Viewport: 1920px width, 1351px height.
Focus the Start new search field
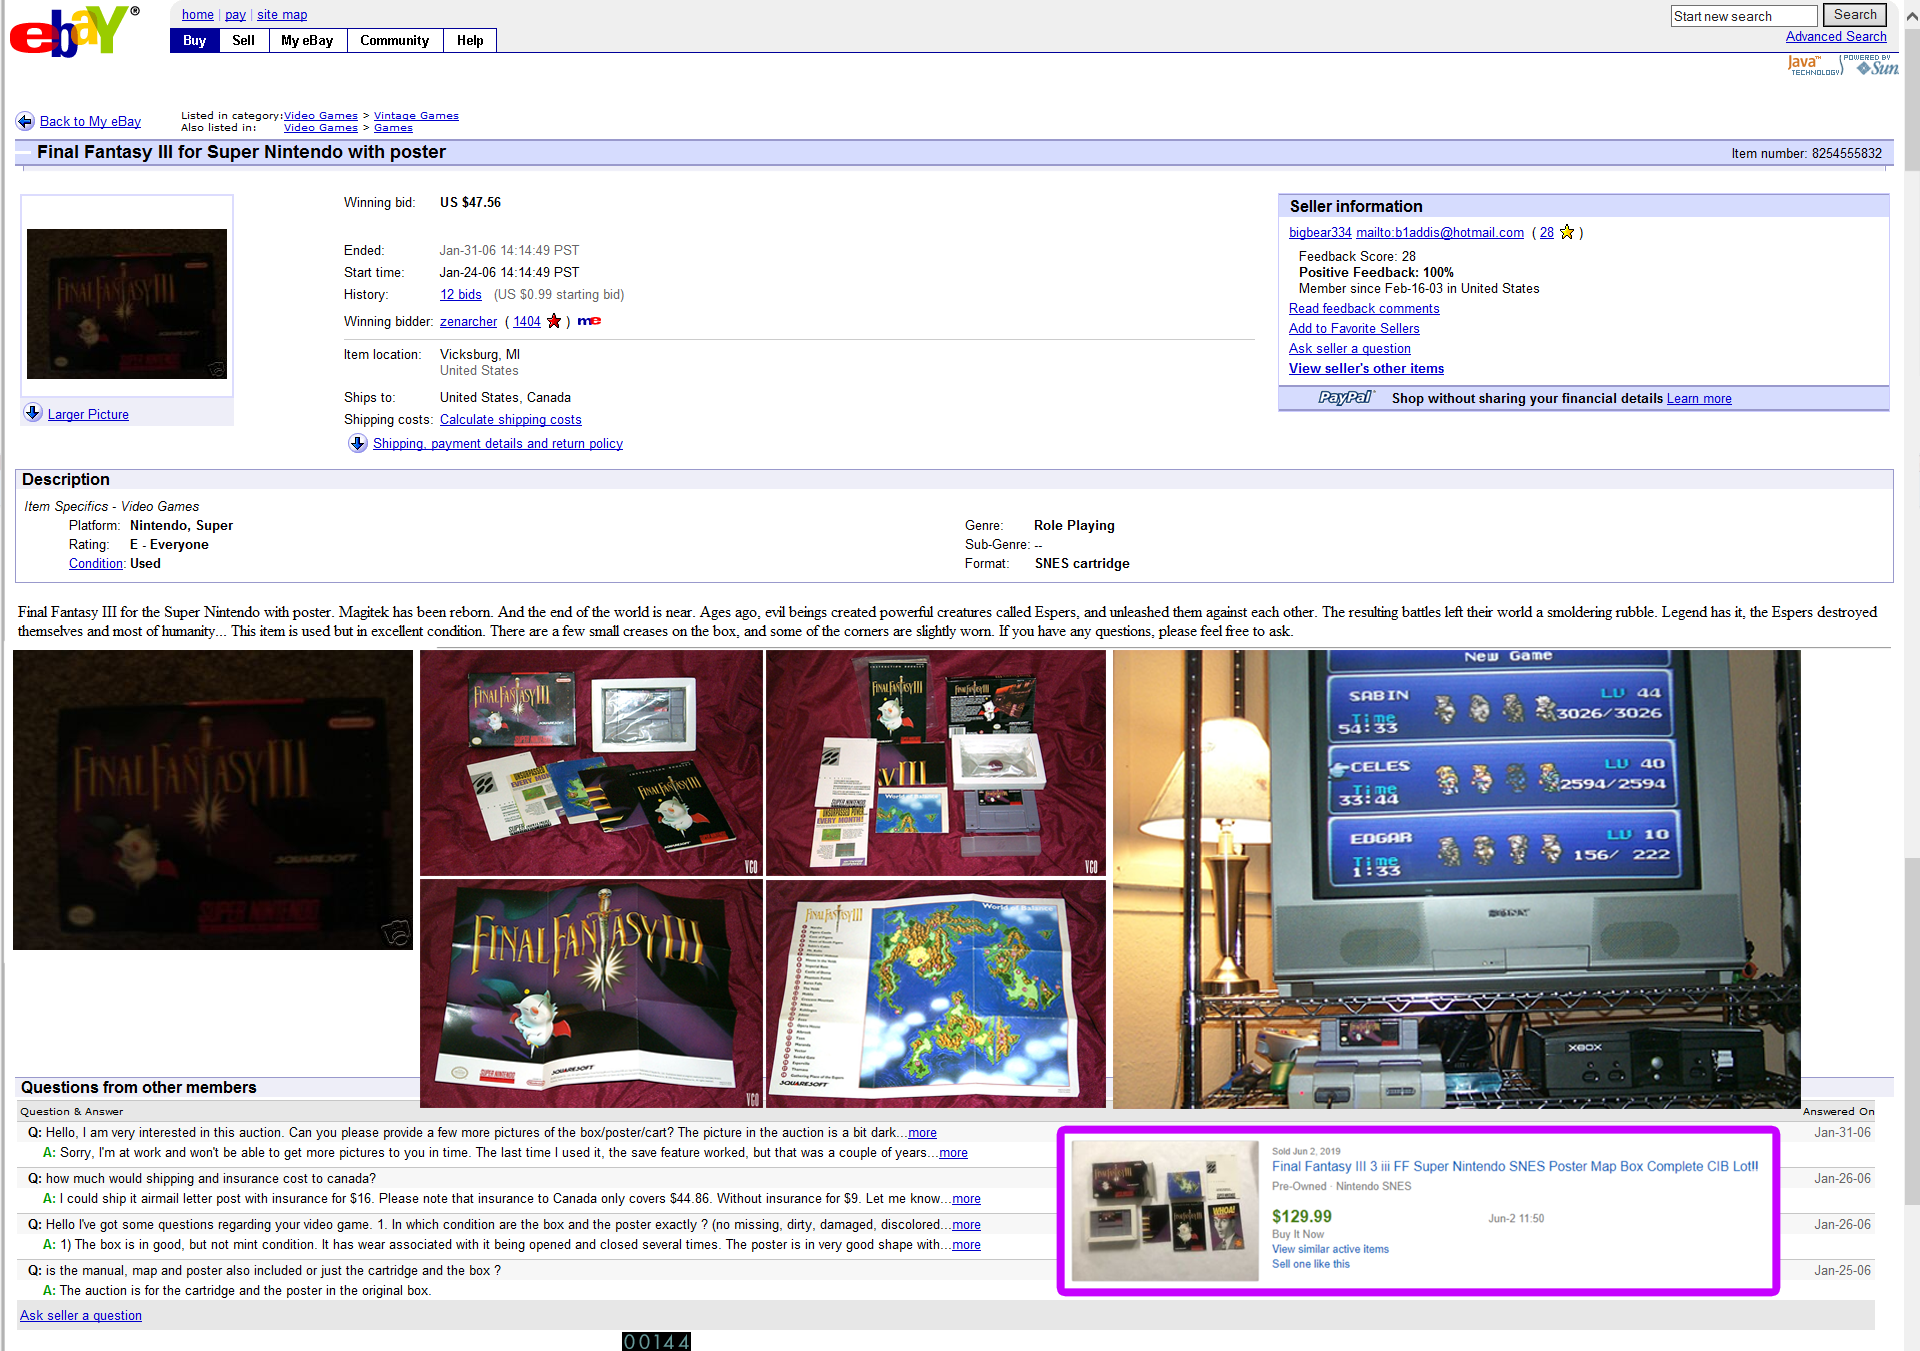(1743, 16)
